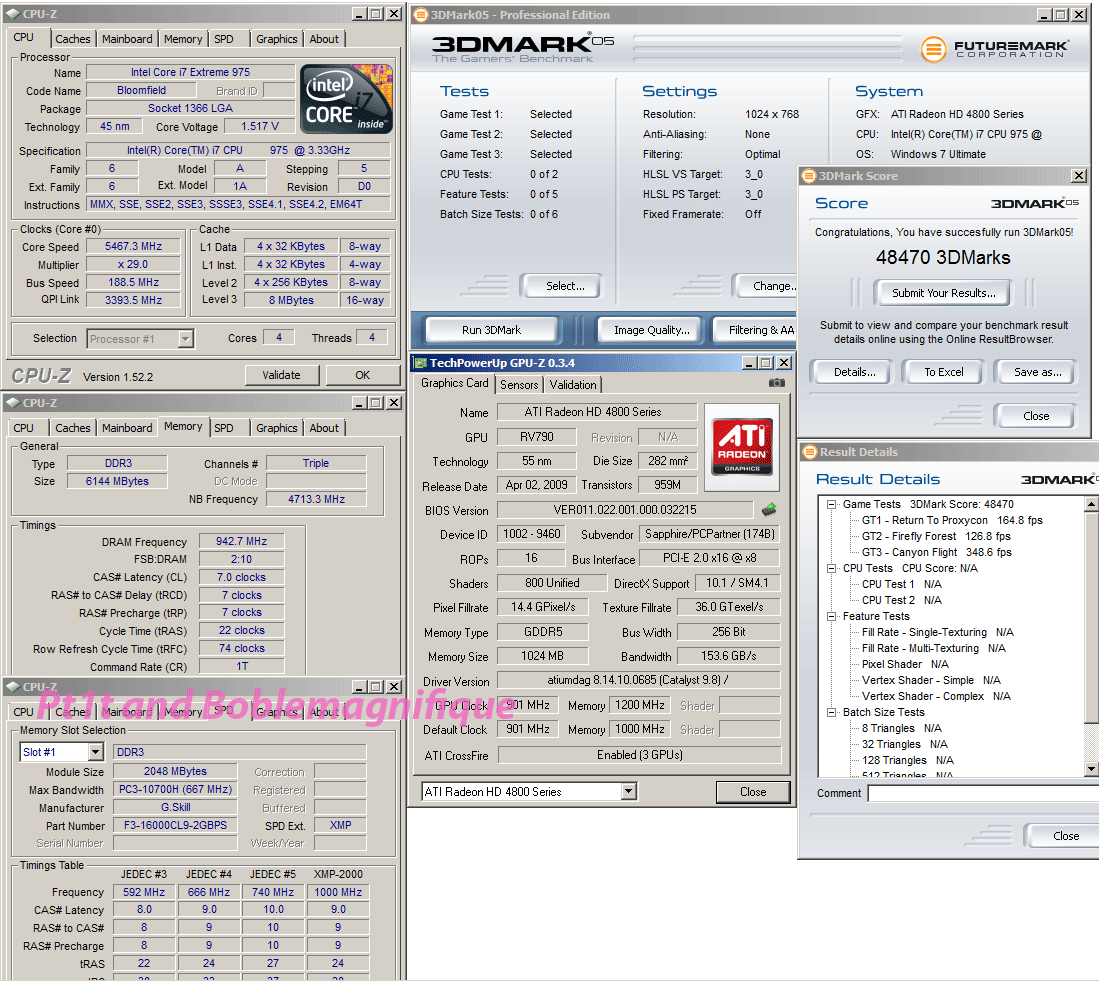Close the 3DMark Score window with X
The width and height of the screenshot is (1099, 981).
[x=1079, y=176]
